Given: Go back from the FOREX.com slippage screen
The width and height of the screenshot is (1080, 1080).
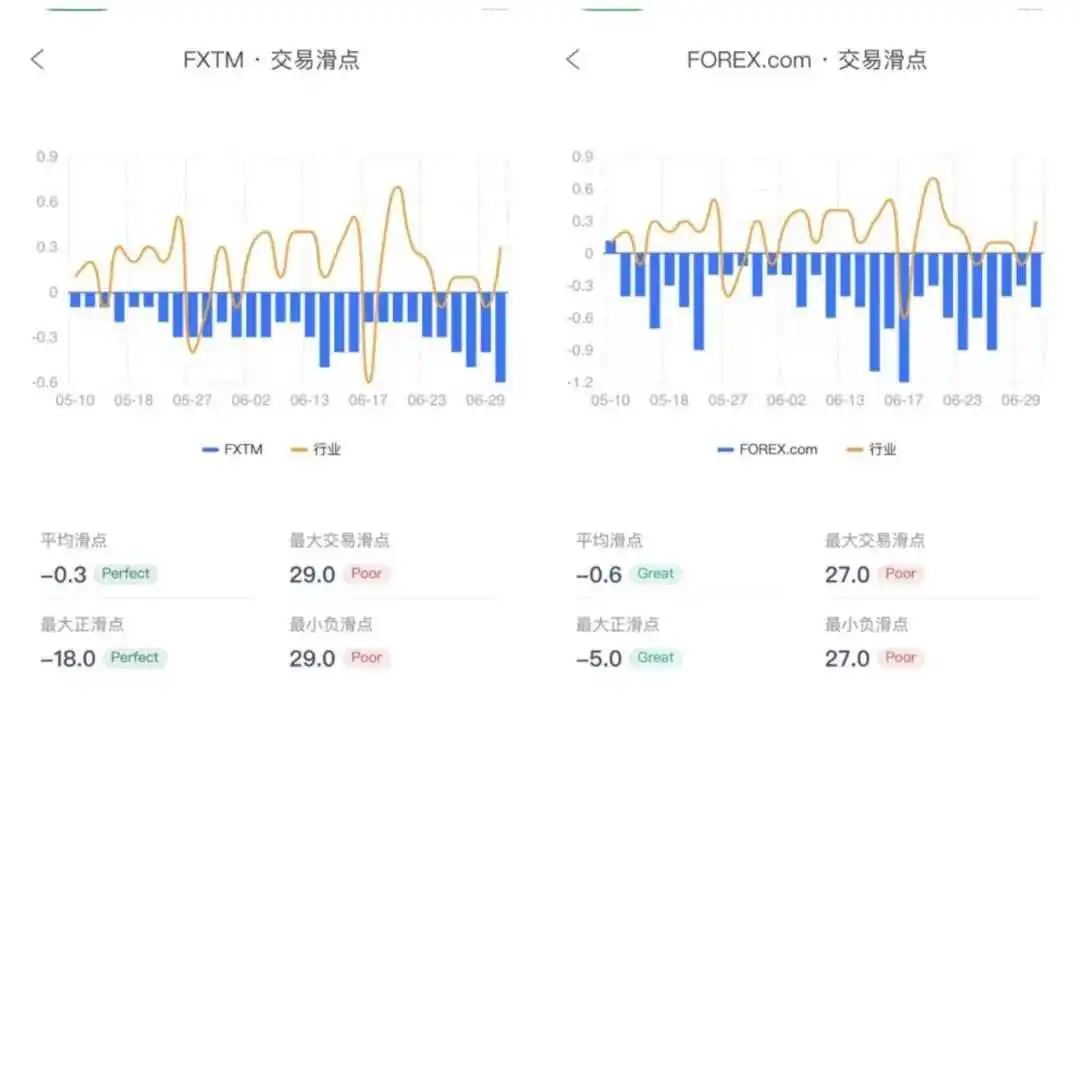Looking at the screenshot, I should (573, 60).
